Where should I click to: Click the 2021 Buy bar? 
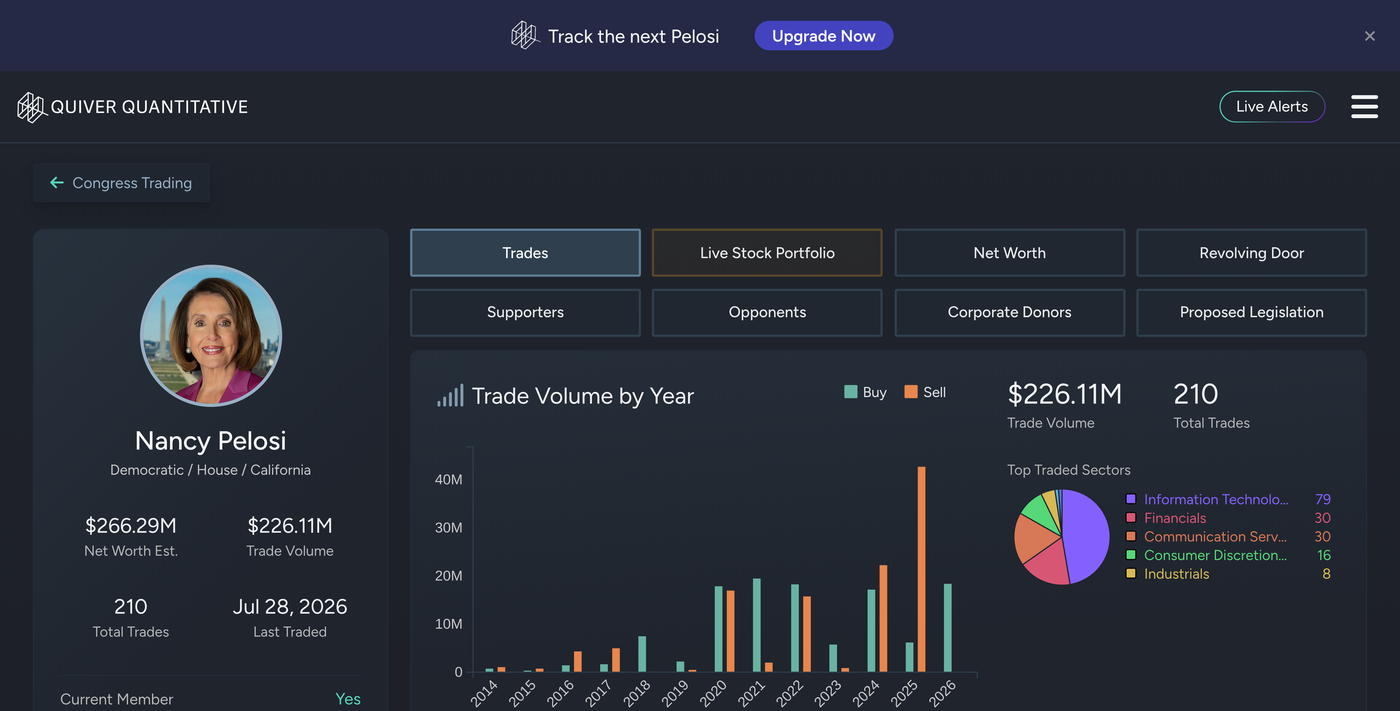pos(757,625)
